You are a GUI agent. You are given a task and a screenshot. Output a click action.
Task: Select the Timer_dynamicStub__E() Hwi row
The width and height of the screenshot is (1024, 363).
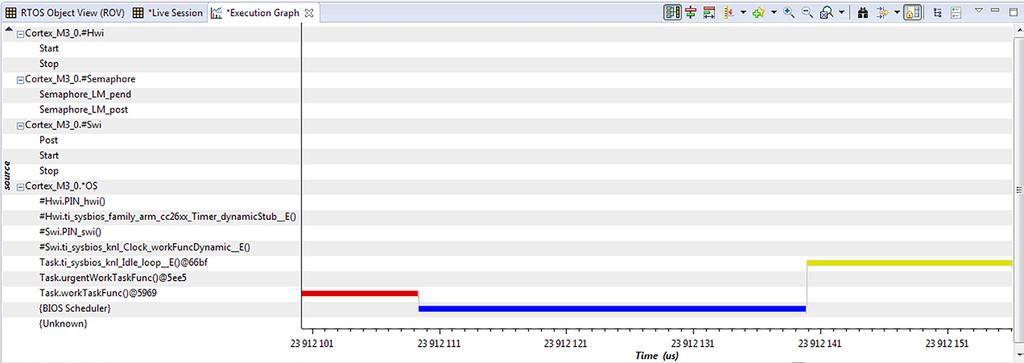coord(168,217)
